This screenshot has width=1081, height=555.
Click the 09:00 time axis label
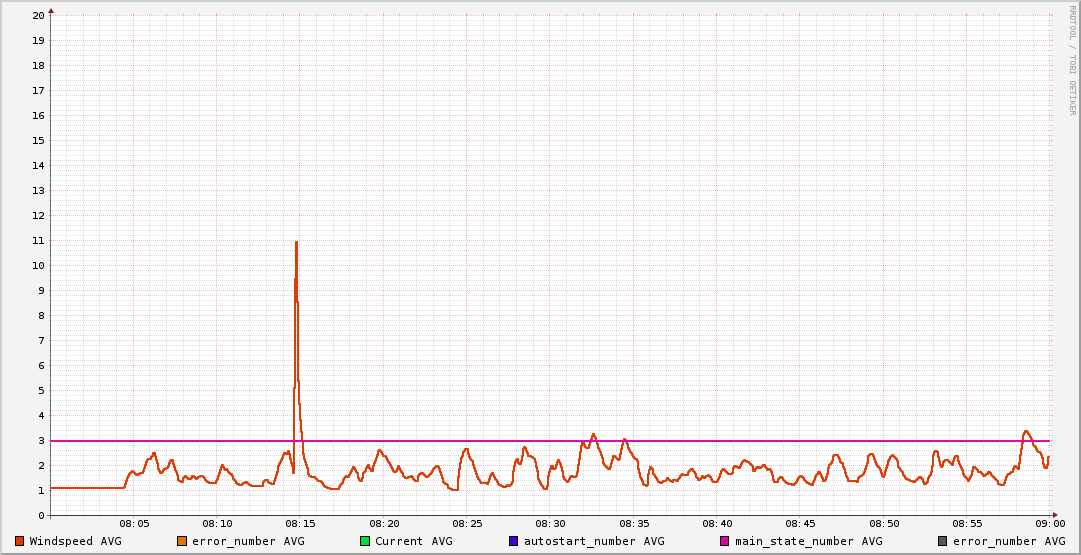(x=1049, y=524)
